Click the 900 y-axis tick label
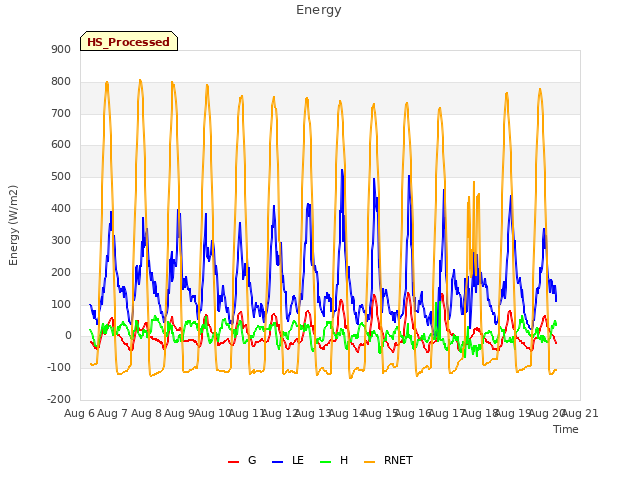The image size is (640, 480). click(61, 49)
